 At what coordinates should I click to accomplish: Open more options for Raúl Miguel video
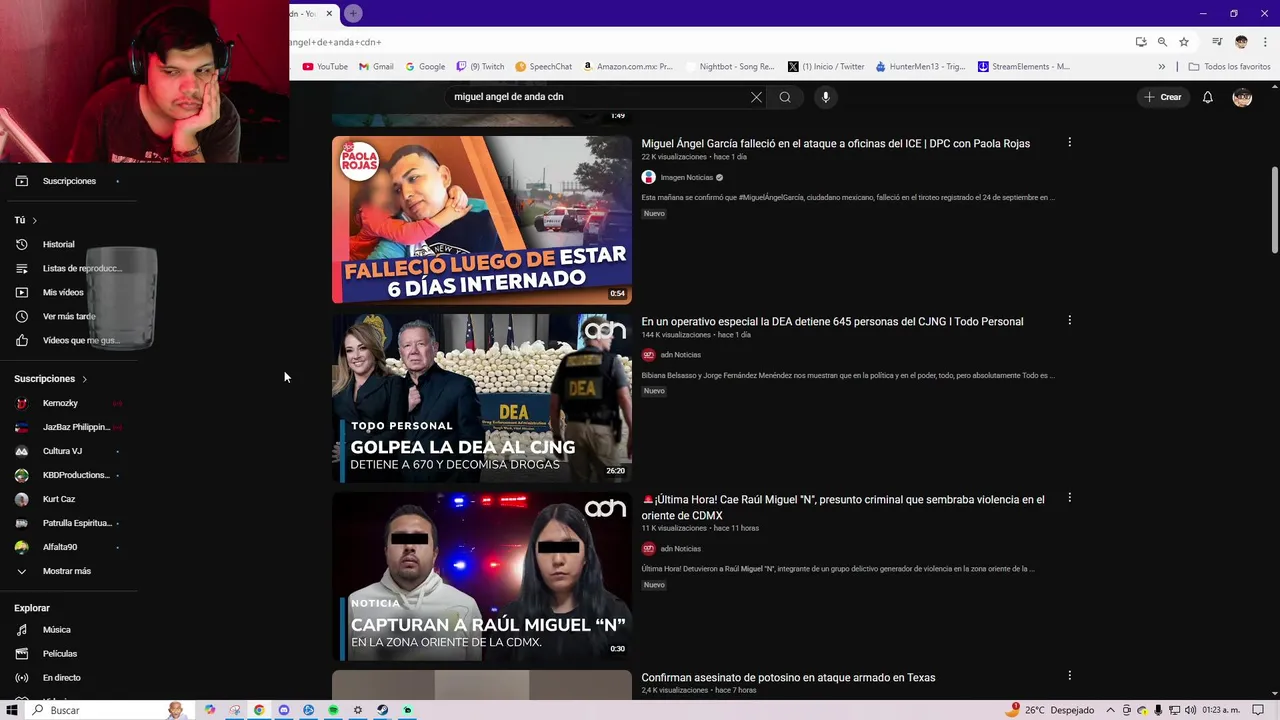click(x=1069, y=498)
